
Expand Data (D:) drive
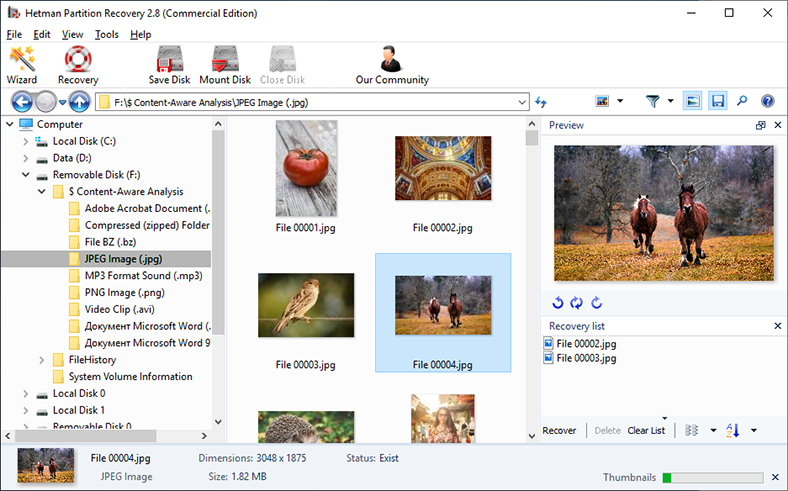pyautogui.click(x=26, y=158)
